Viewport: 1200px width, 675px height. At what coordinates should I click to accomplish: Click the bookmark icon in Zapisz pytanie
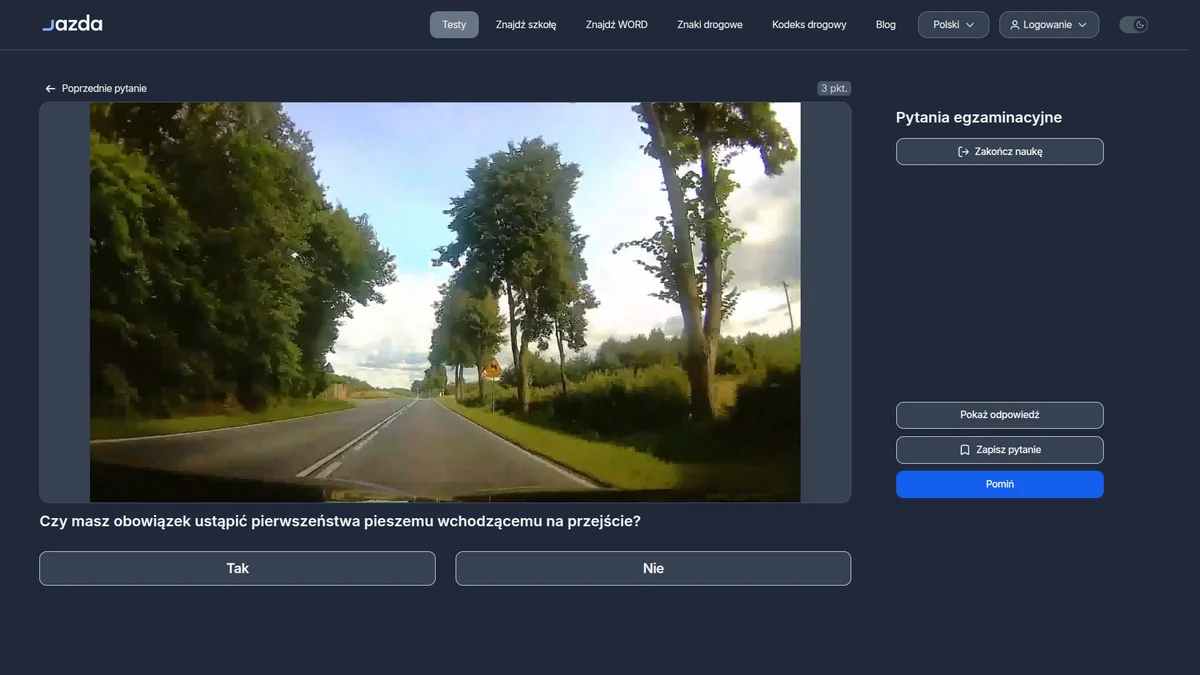pyautogui.click(x=965, y=450)
